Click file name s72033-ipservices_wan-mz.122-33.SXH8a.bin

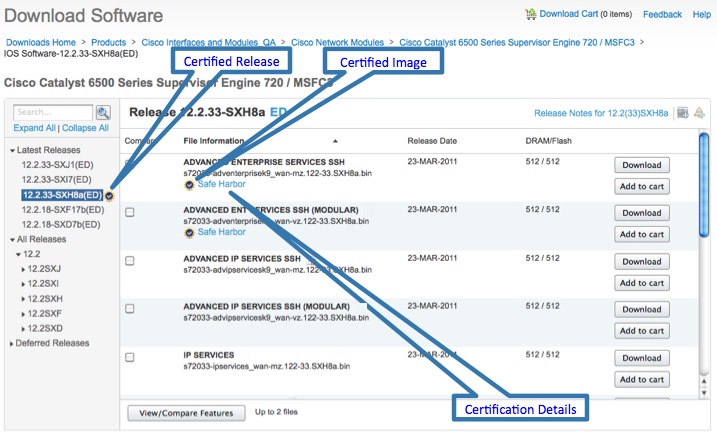pyautogui.click(x=267, y=366)
